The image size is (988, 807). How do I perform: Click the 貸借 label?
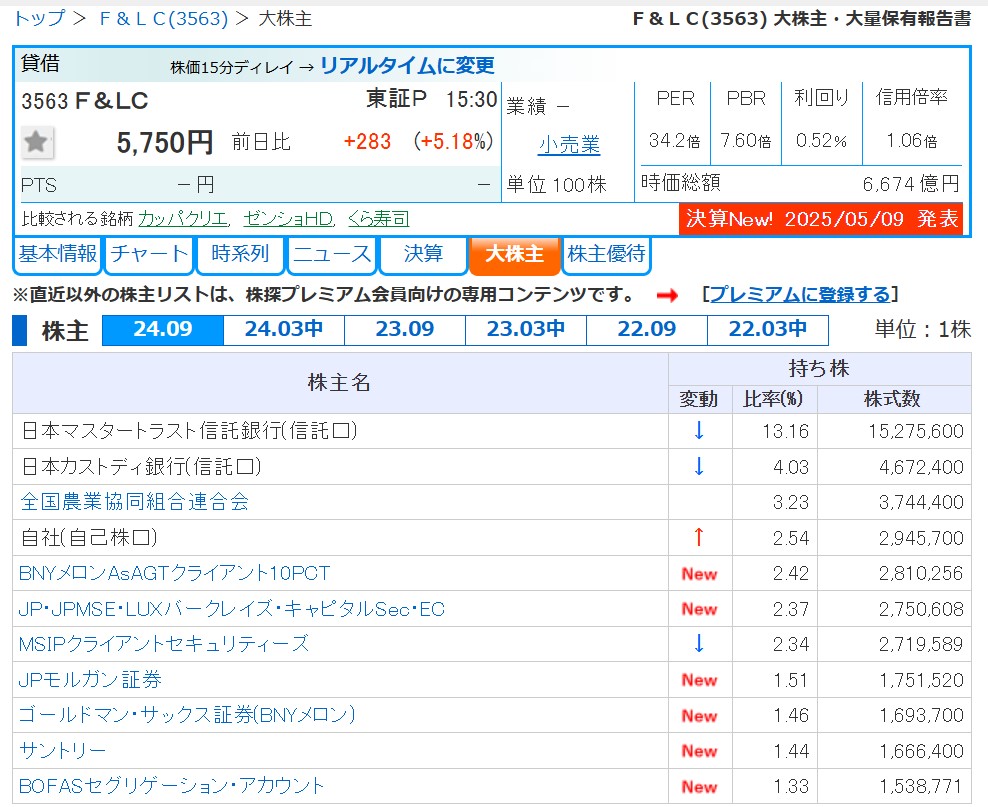point(40,63)
